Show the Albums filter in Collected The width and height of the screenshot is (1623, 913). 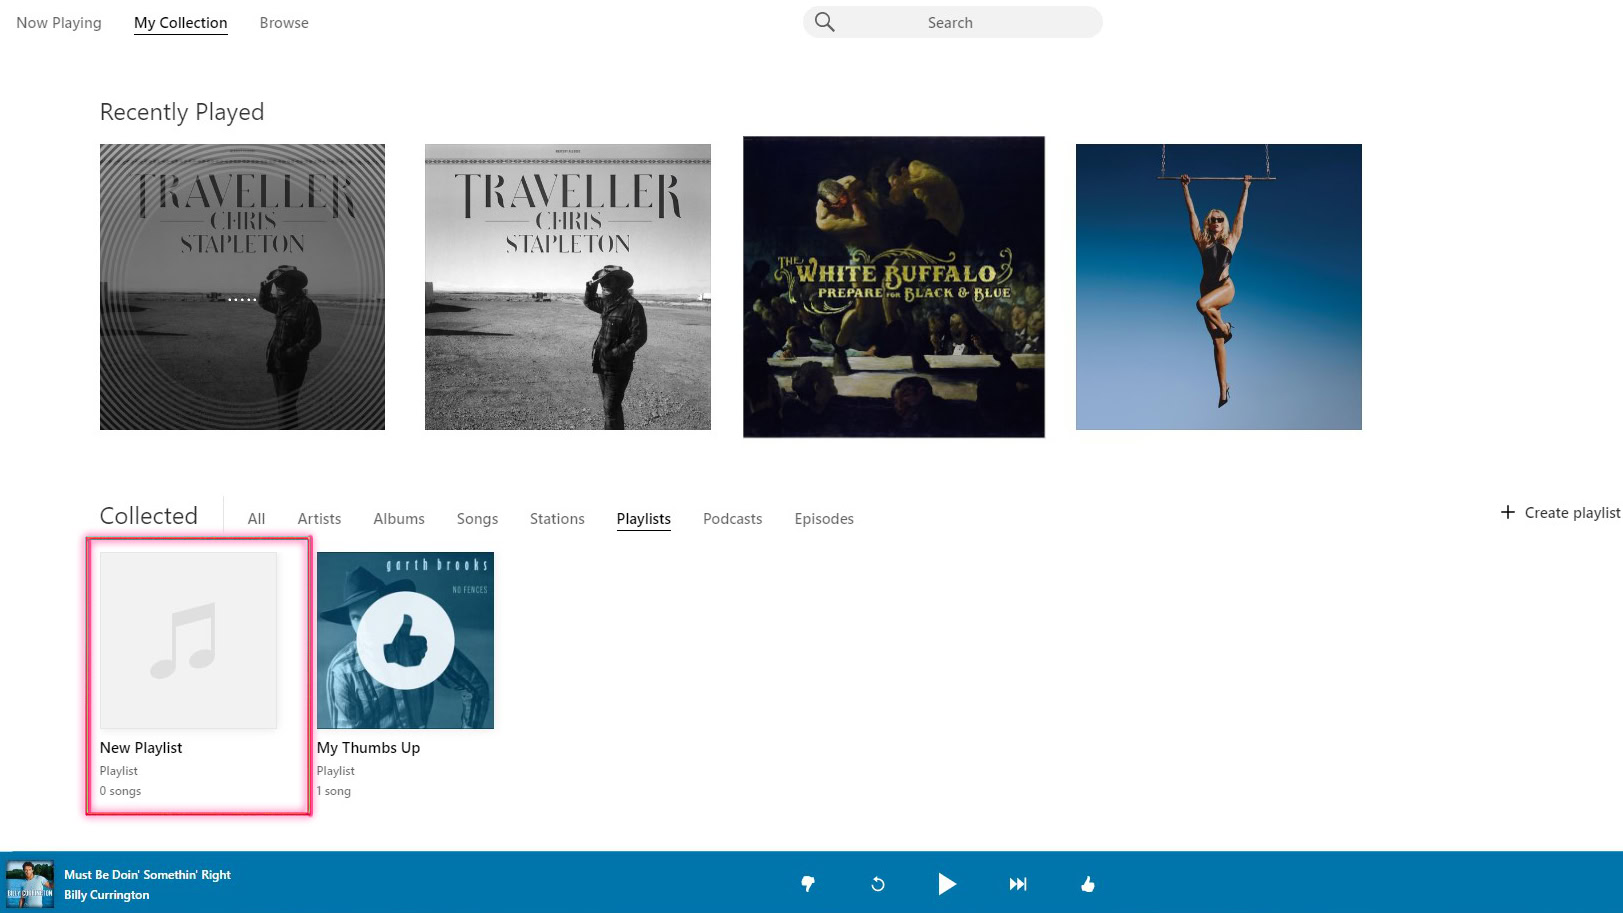click(399, 519)
